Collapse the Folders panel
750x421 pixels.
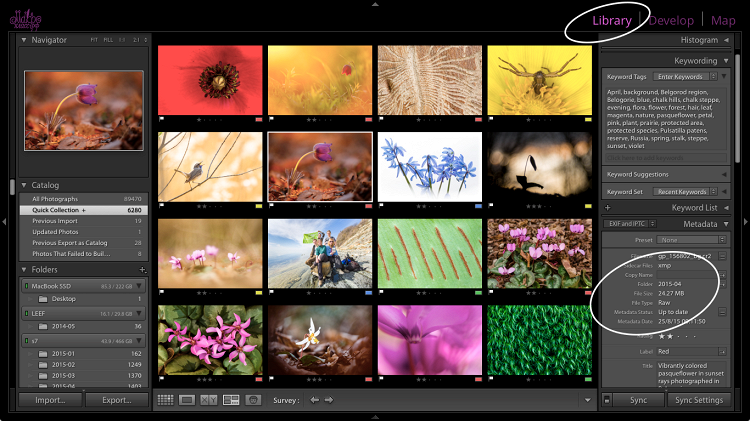(23, 270)
